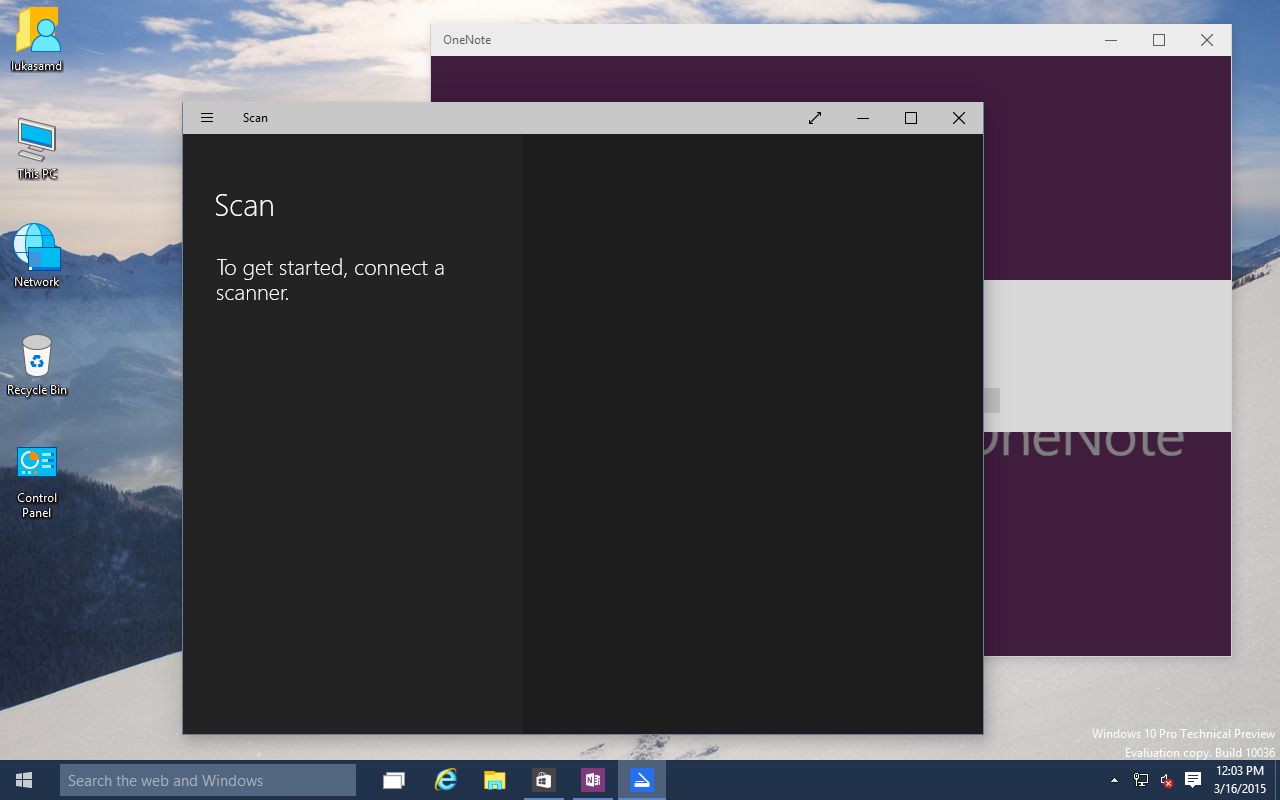The image size is (1280, 800).
Task: Open the clock showing 12:03 PM
Action: tap(1240, 780)
